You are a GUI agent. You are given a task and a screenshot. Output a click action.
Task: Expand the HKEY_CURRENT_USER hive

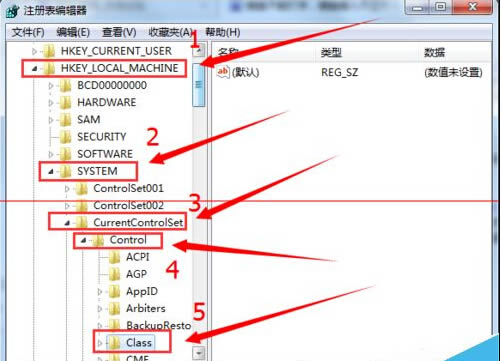[34, 51]
